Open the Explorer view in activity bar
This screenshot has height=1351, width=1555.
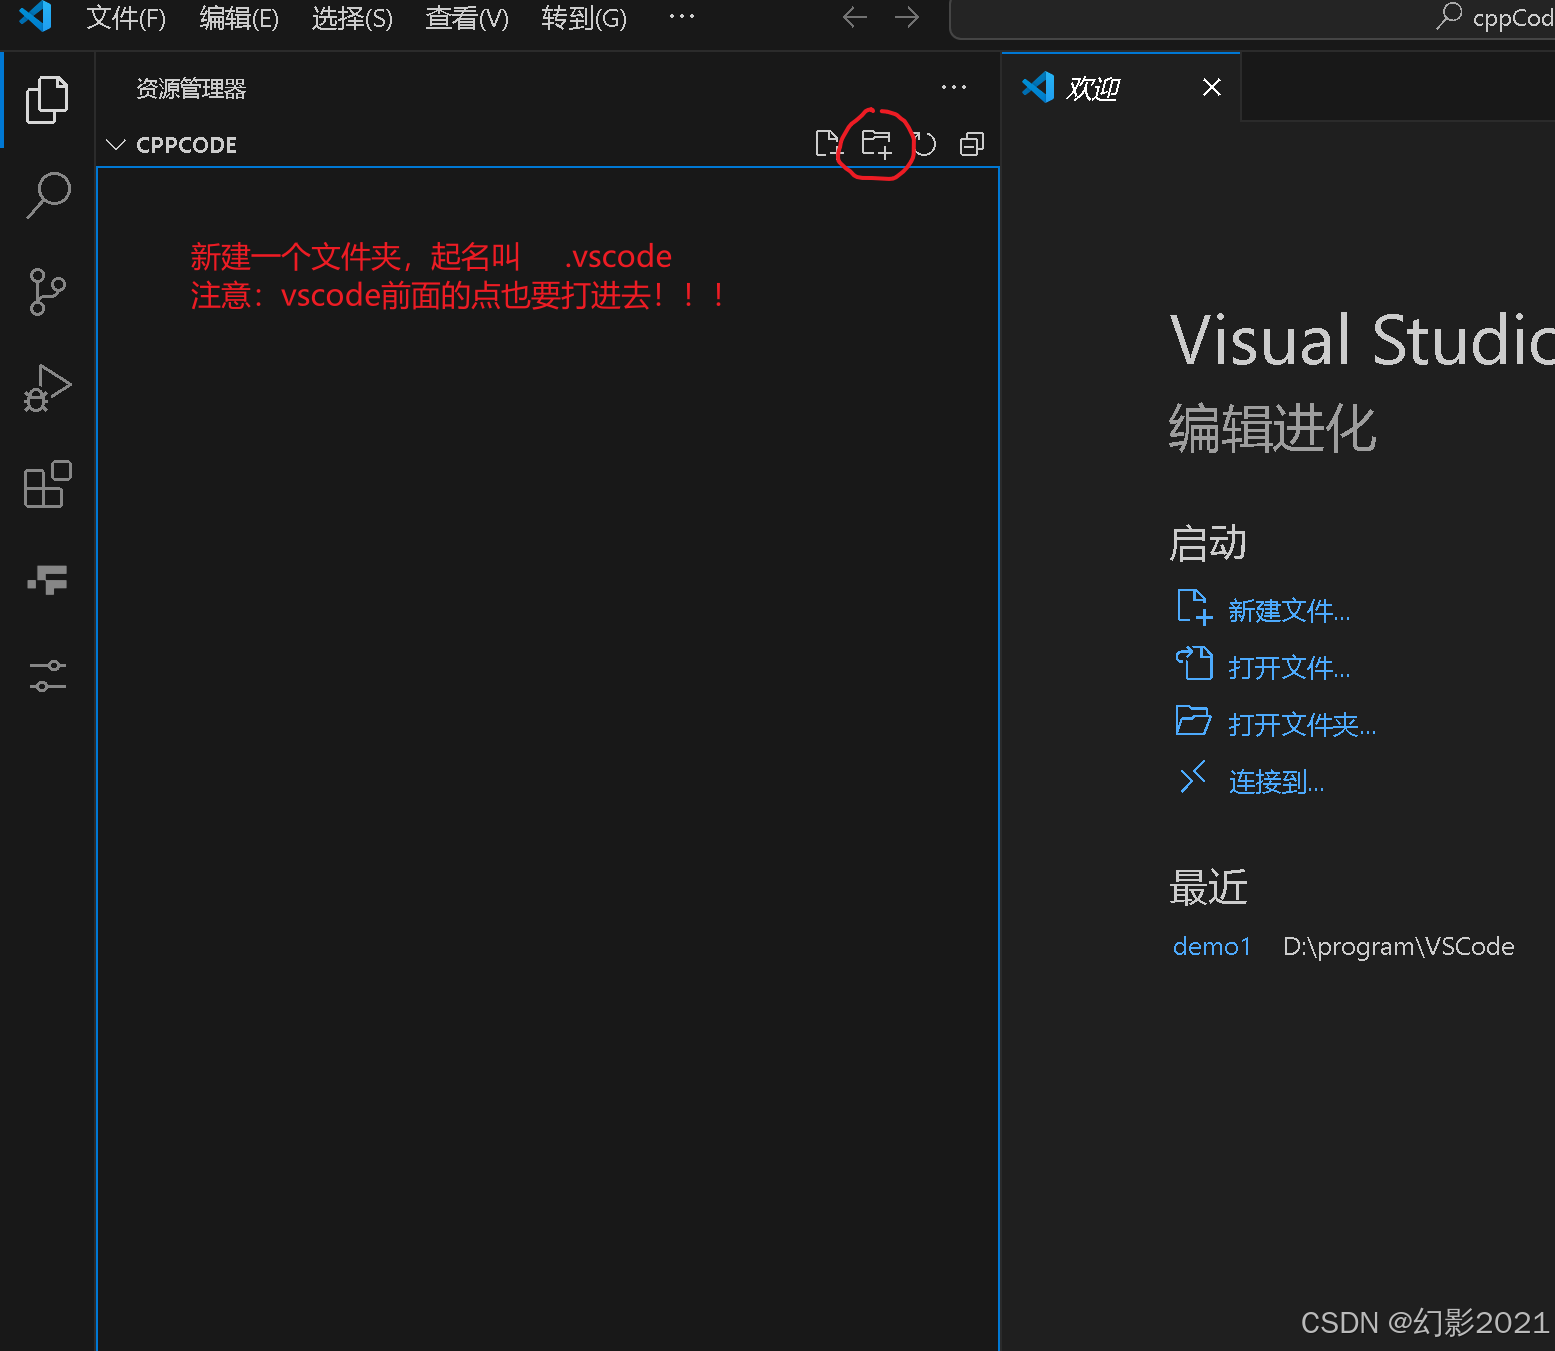pos(47,100)
